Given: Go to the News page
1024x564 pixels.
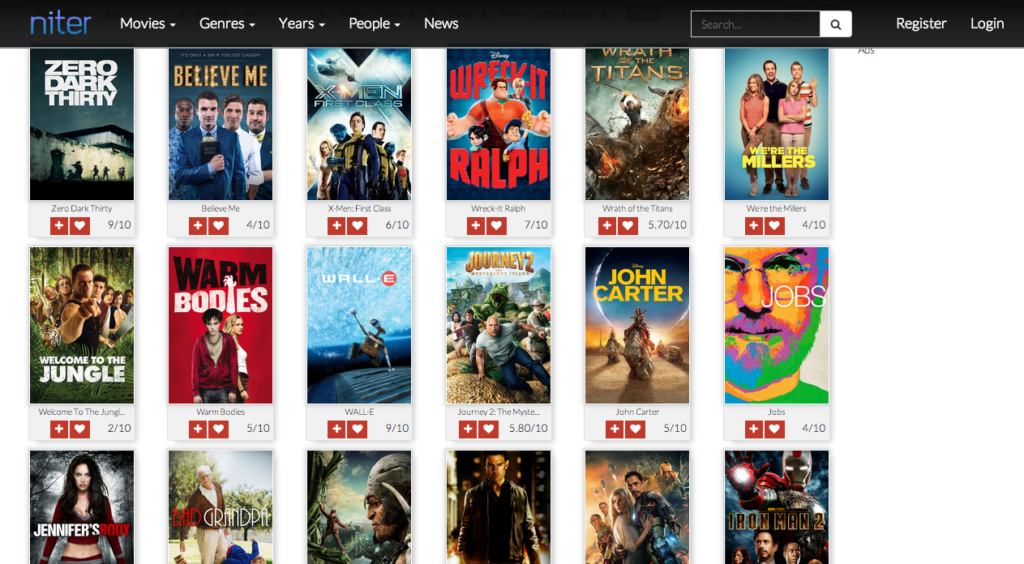Looking at the screenshot, I should pos(441,24).
